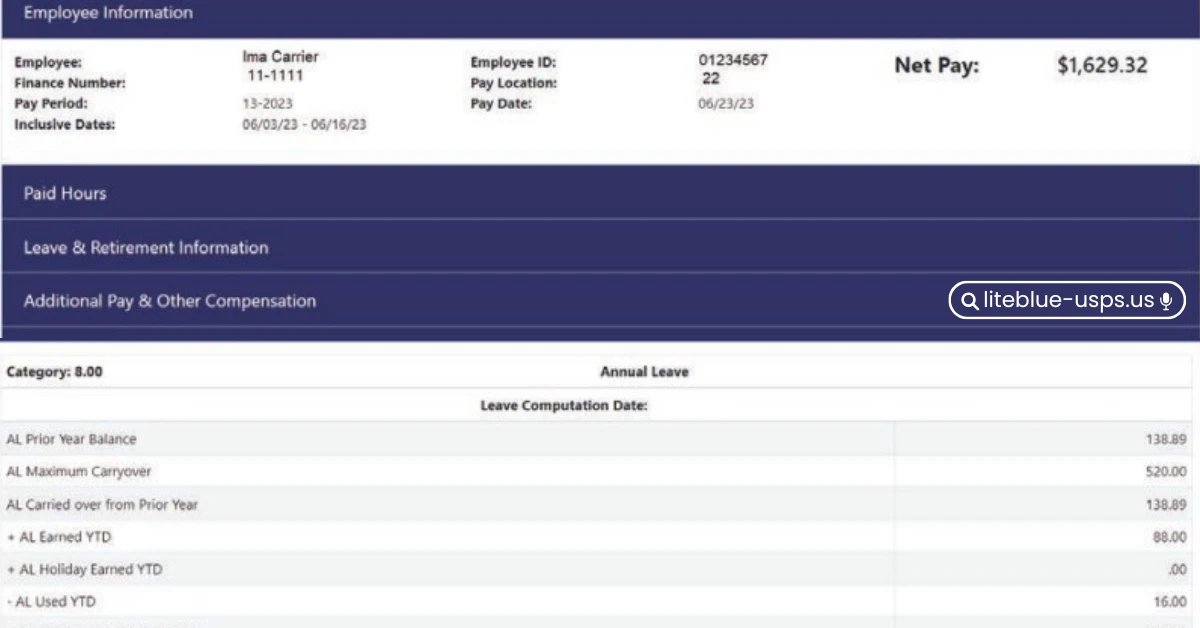This screenshot has width=1200, height=628.
Task: Expand Leave & Retirement Information section
Action: point(146,247)
